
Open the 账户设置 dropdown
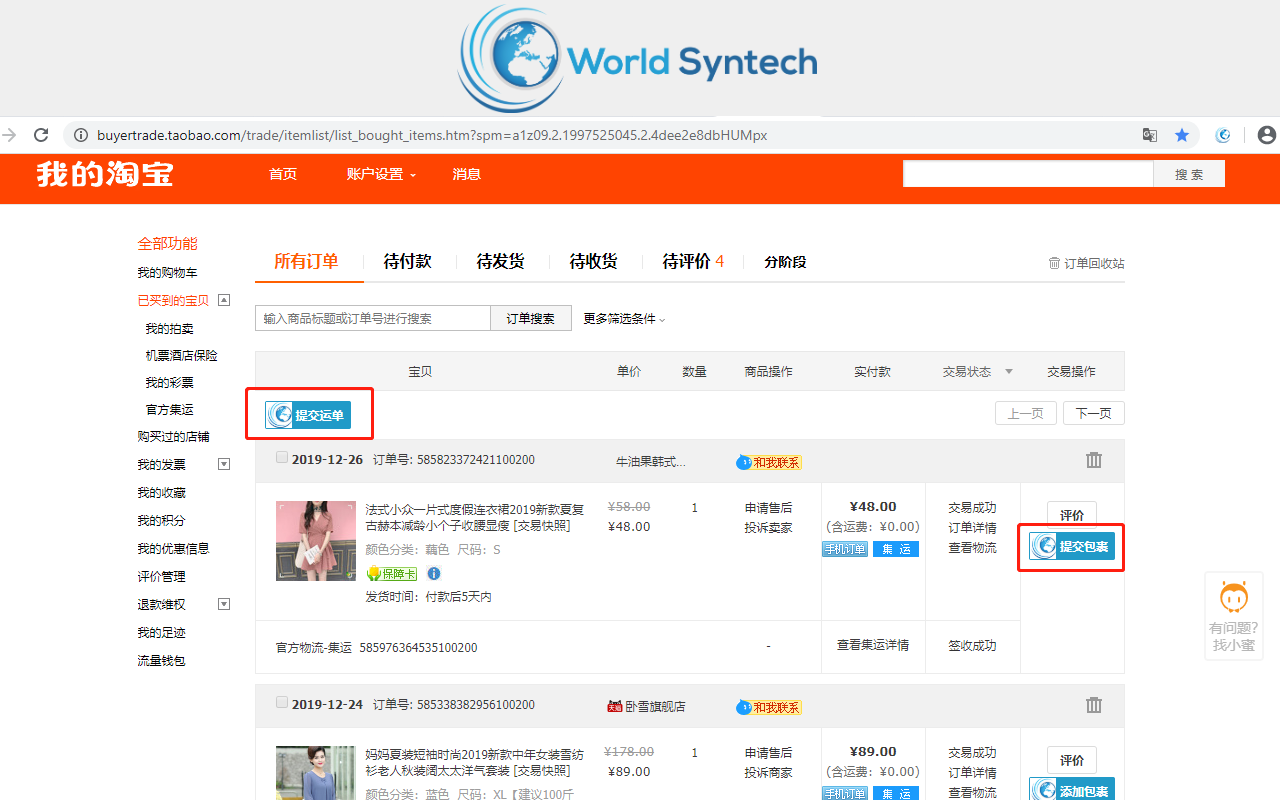pos(381,174)
